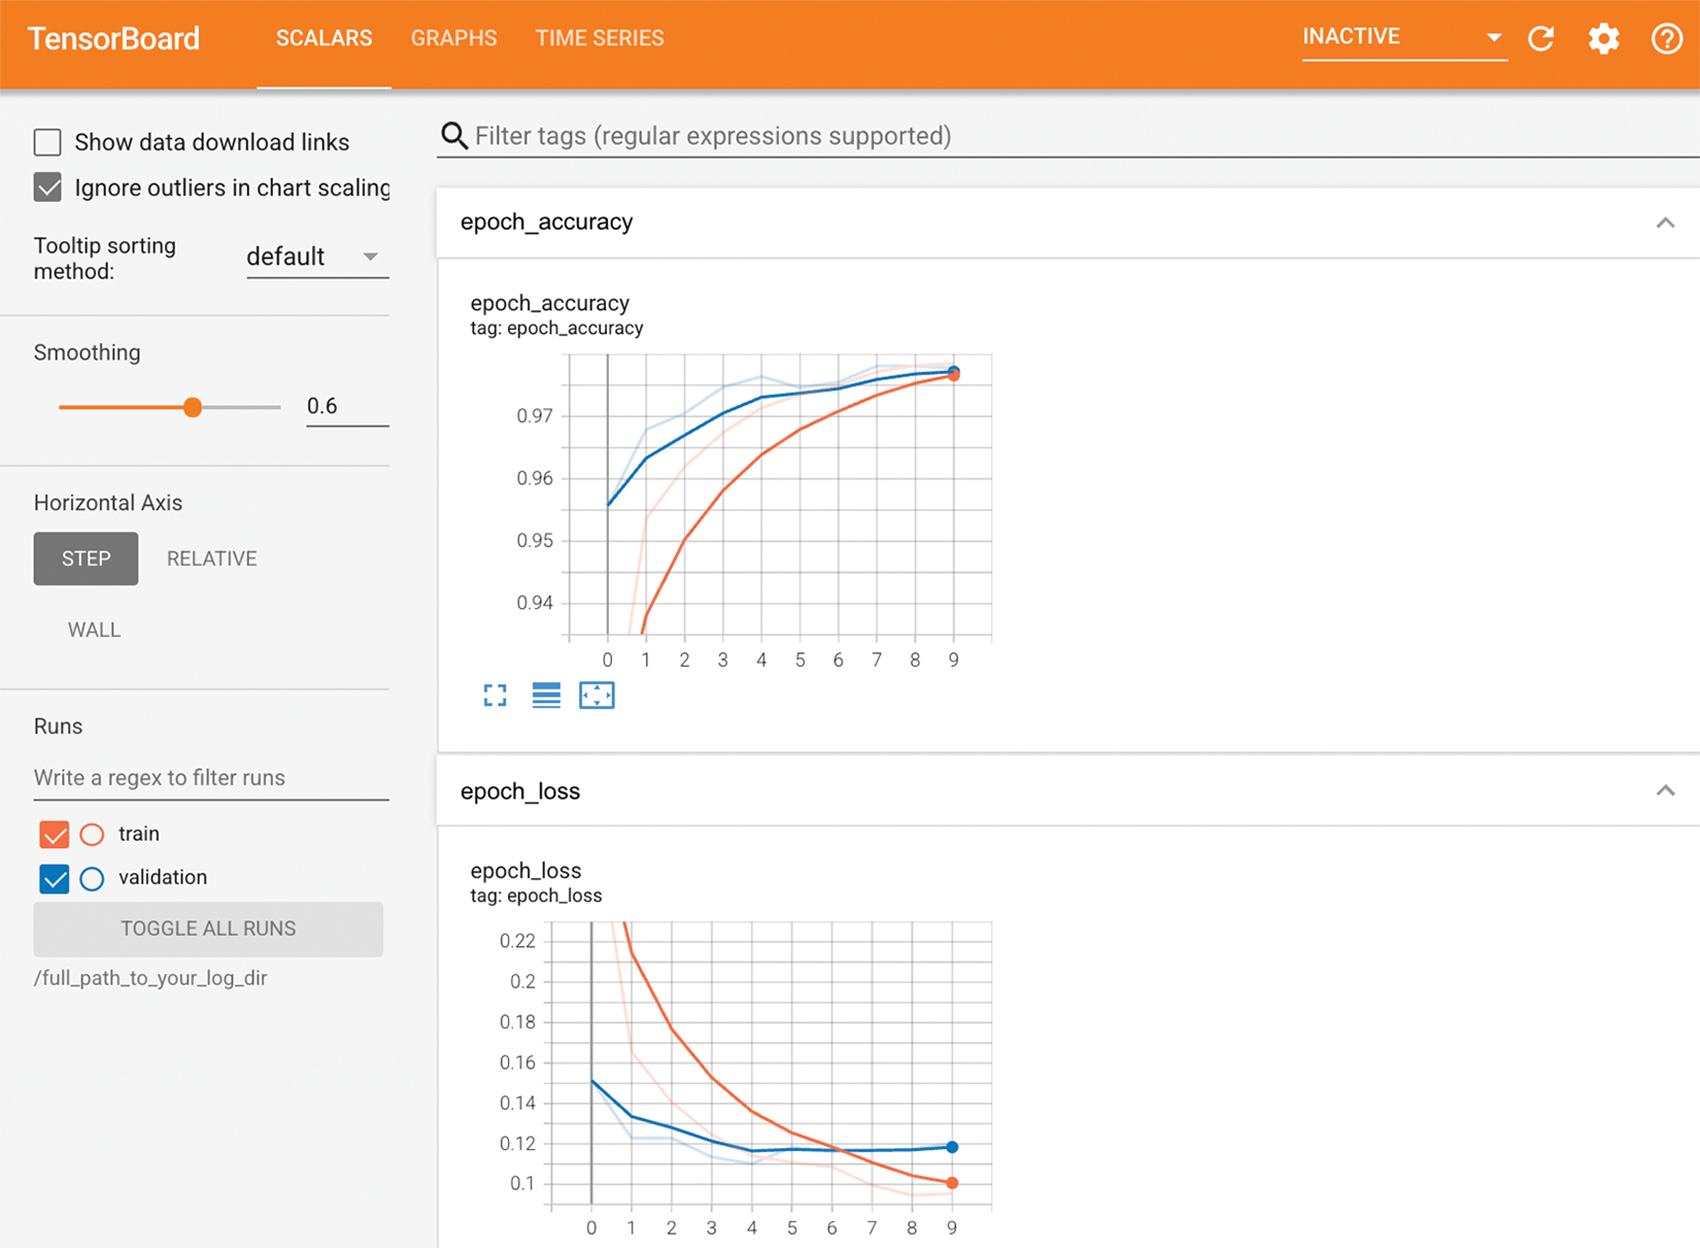Enable Show data download links checkbox
The height and width of the screenshot is (1248, 1700).
[48, 142]
